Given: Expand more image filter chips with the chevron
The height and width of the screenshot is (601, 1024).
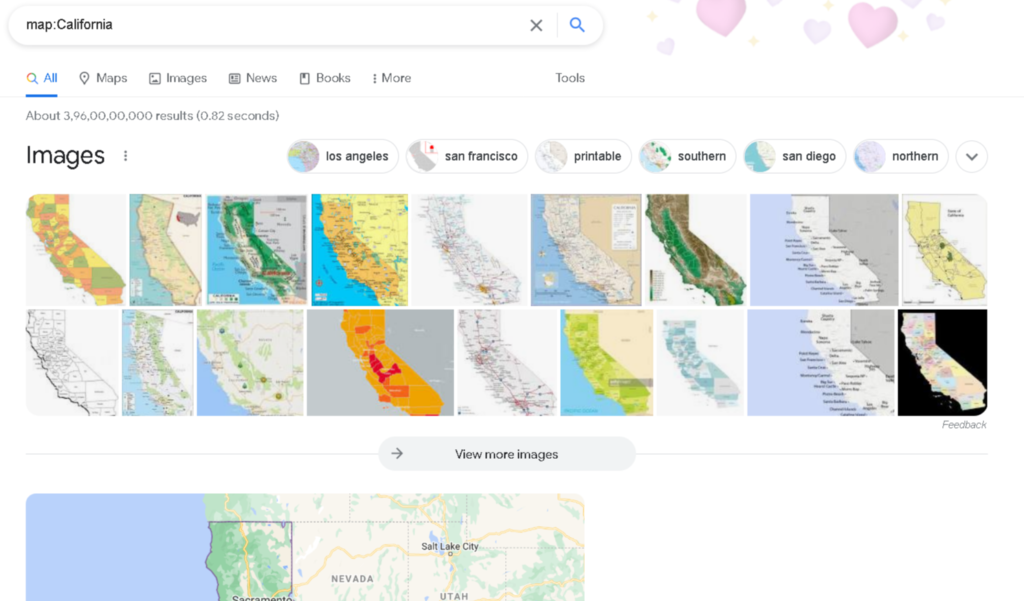Looking at the screenshot, I should pos(971,156).
